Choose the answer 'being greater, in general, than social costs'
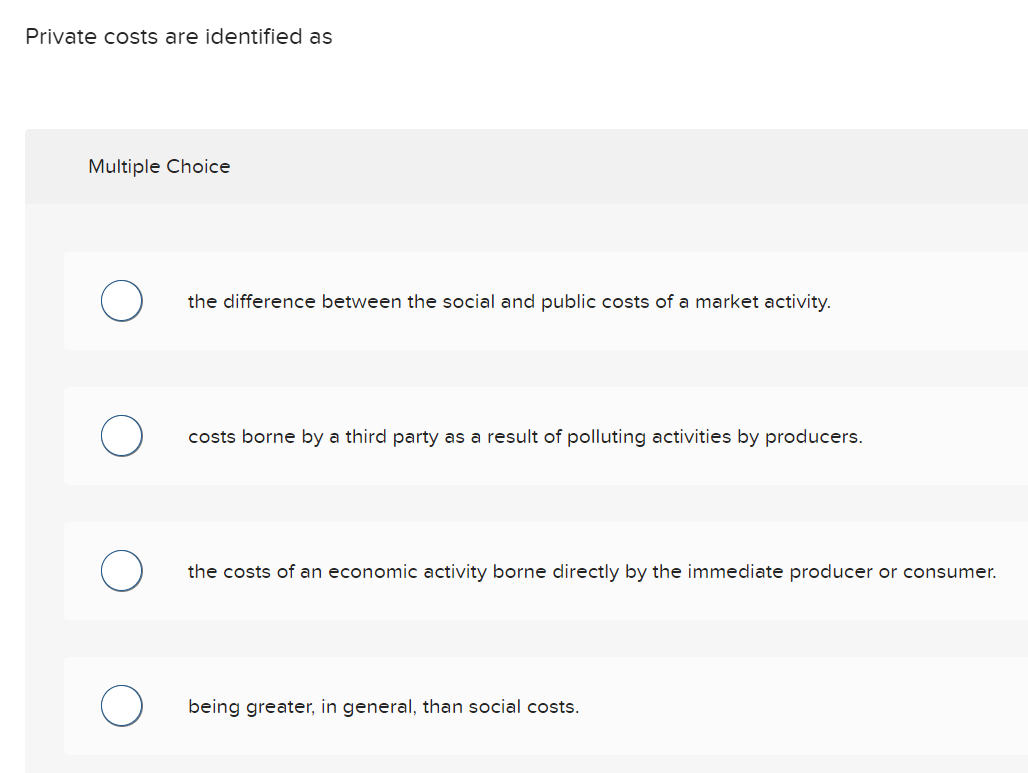The height and width of the screenshot is (773, 1028). (382, 706)
